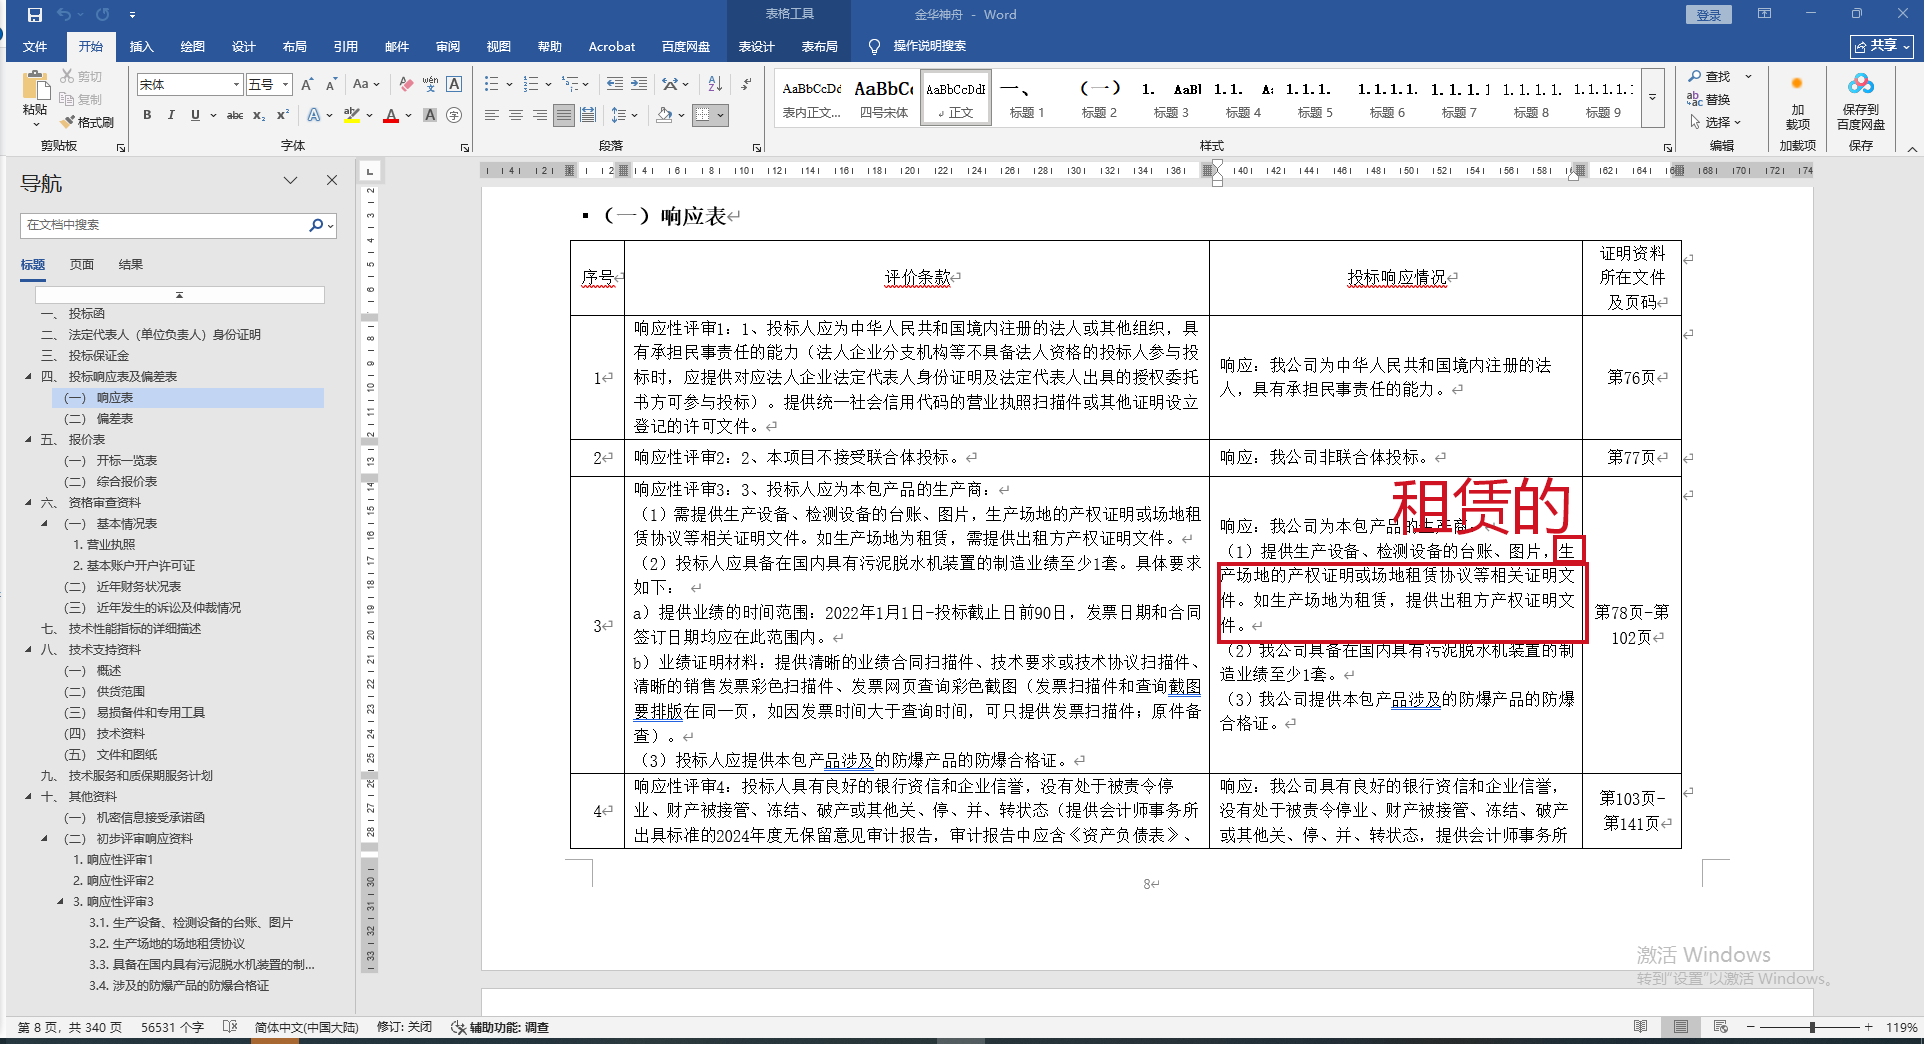Toggle character shading (gray A)
The height and width of the screenshot is (1044, 1924).
tap(430, 115)
